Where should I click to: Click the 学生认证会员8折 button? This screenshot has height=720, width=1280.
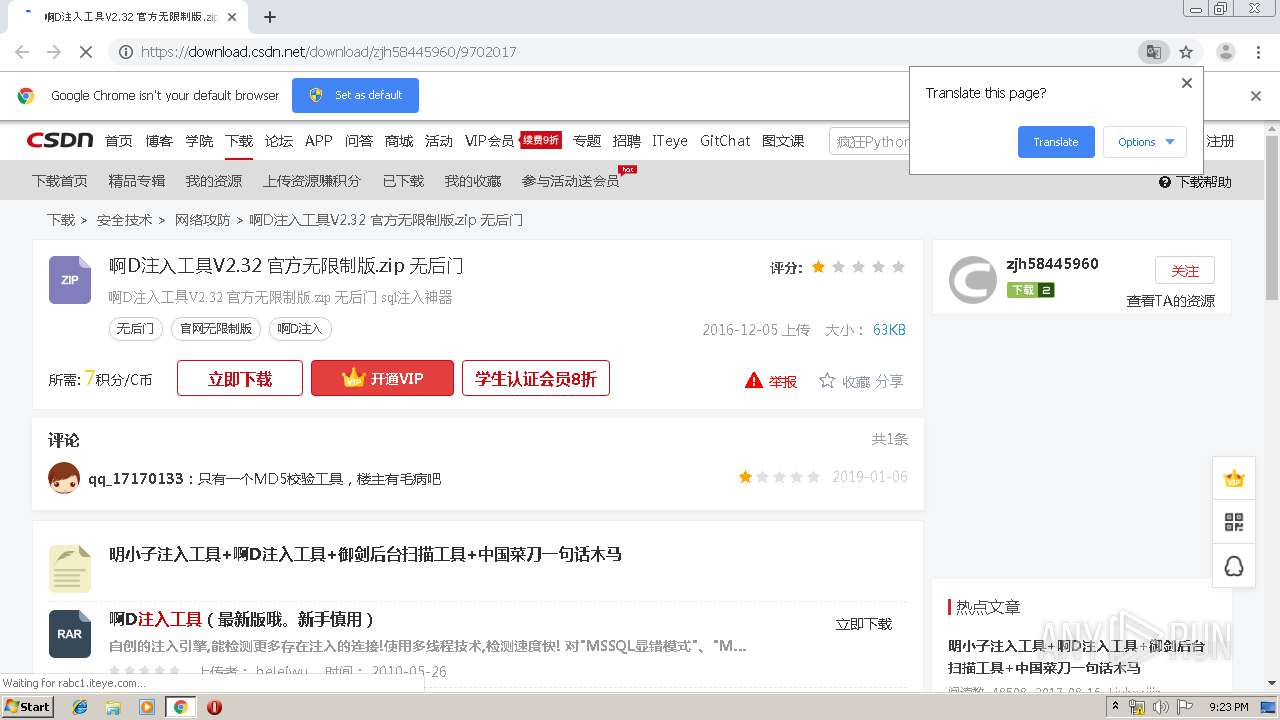[536, 379]
